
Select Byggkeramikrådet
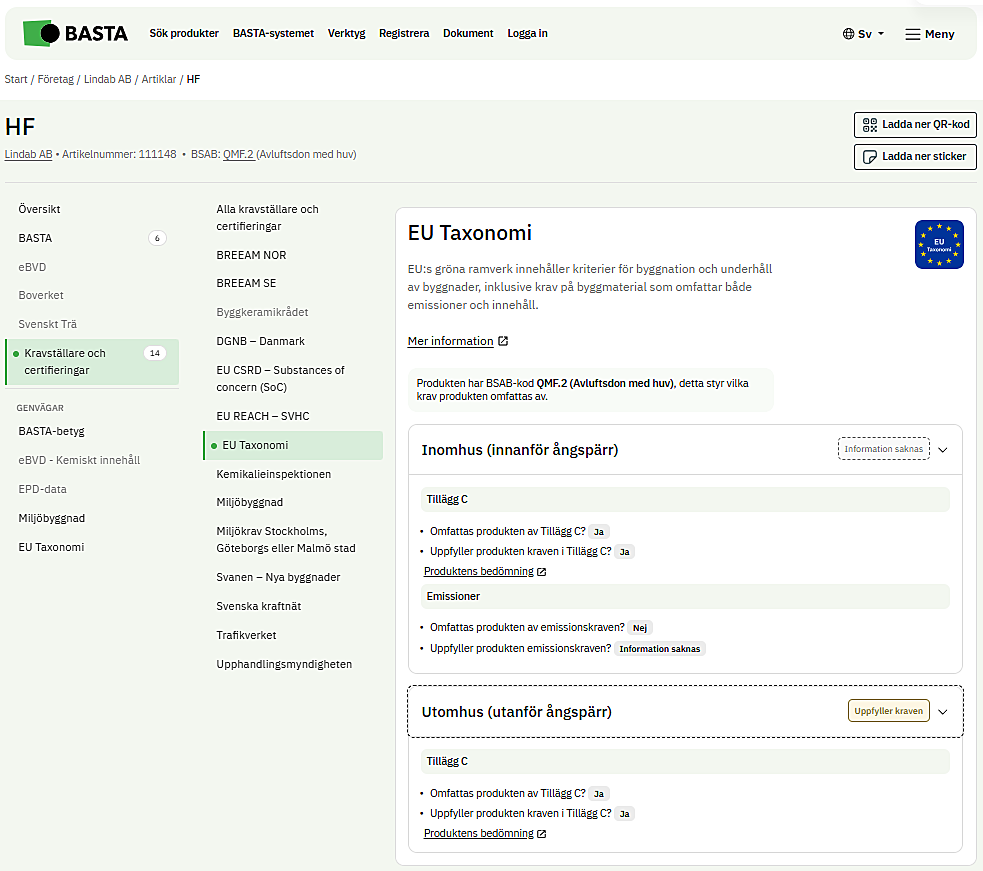click(x=262, y=312)
